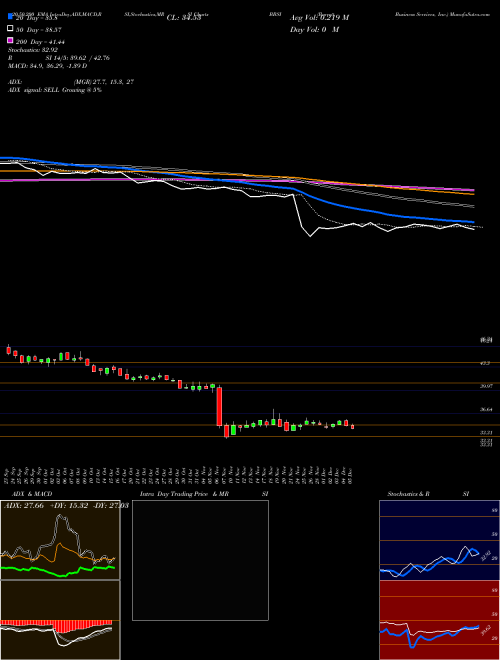Viewport: 500px width, 660px height.
Task: Click the 'Intra Day Trading Price & MR' panel title
Action: (185, 494)
